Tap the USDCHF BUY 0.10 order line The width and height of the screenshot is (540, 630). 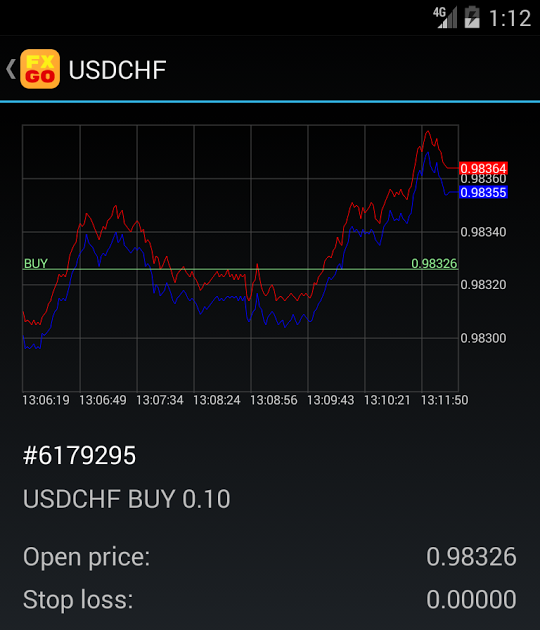(x=127, y=499)
